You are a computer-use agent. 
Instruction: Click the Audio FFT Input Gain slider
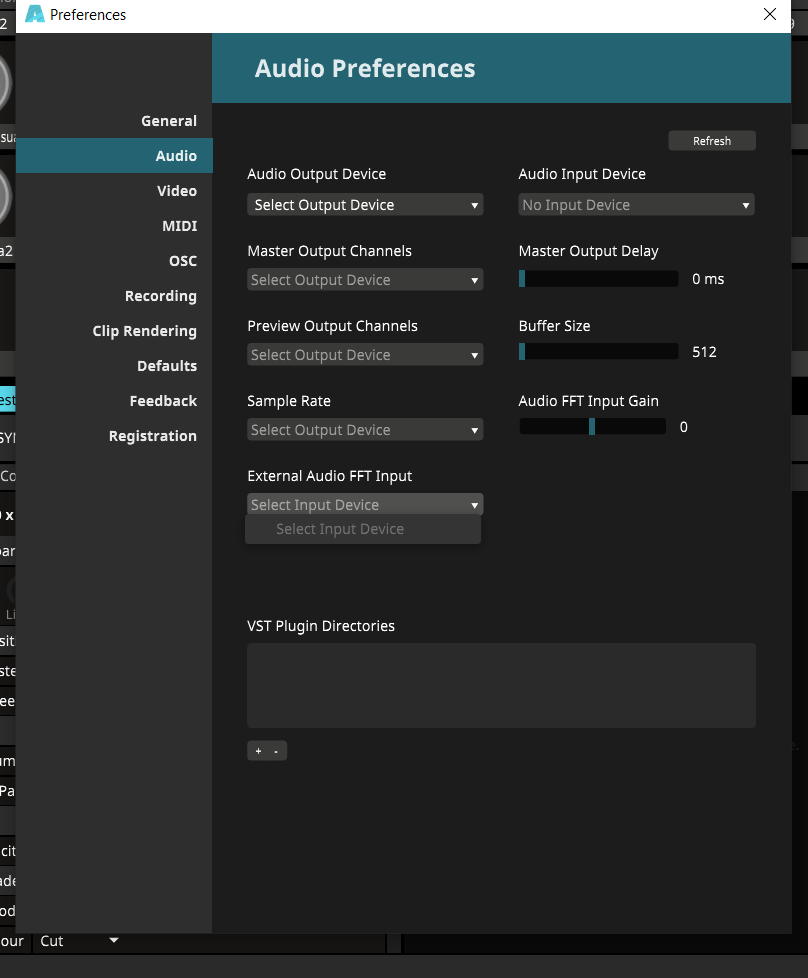[592, 427]
